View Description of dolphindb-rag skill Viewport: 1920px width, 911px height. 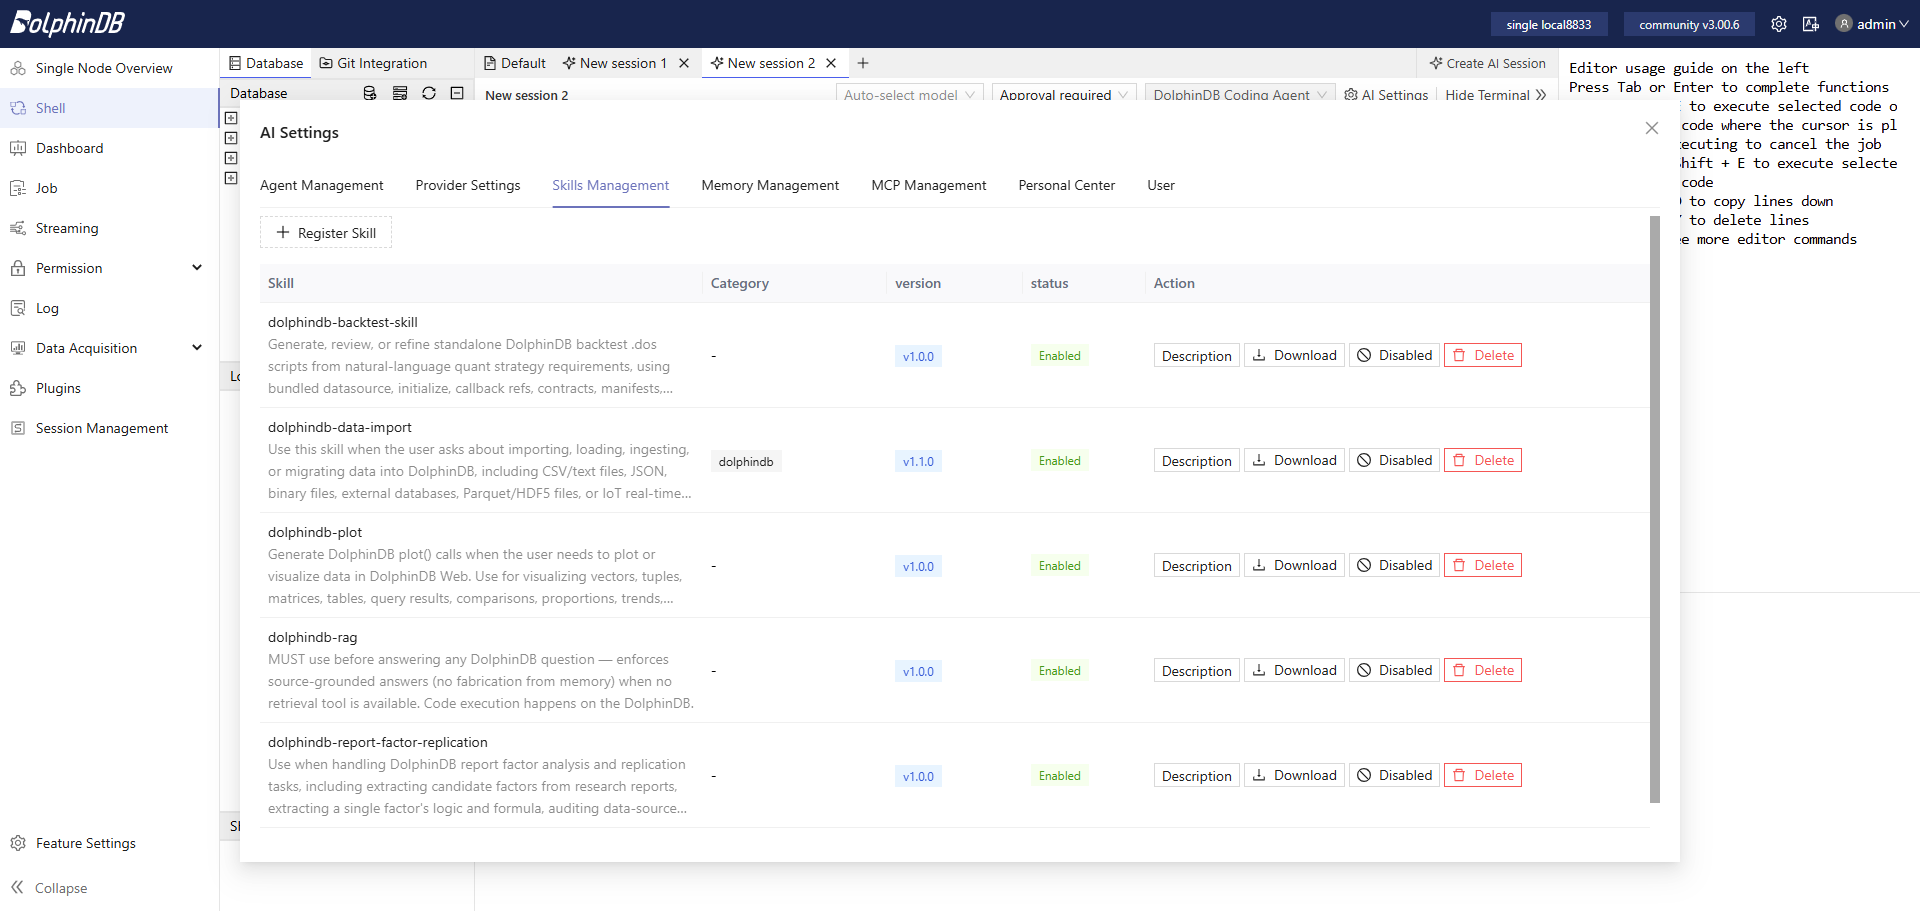point(1197,670)
